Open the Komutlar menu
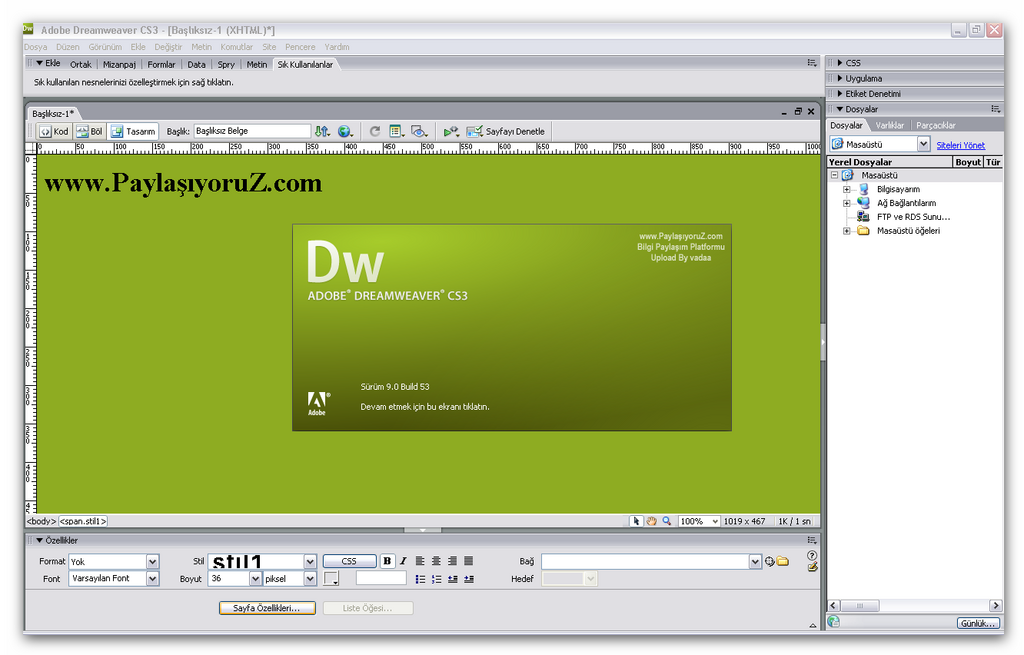The width and height of the screenshot is (1024, 655). pos(236,47)
